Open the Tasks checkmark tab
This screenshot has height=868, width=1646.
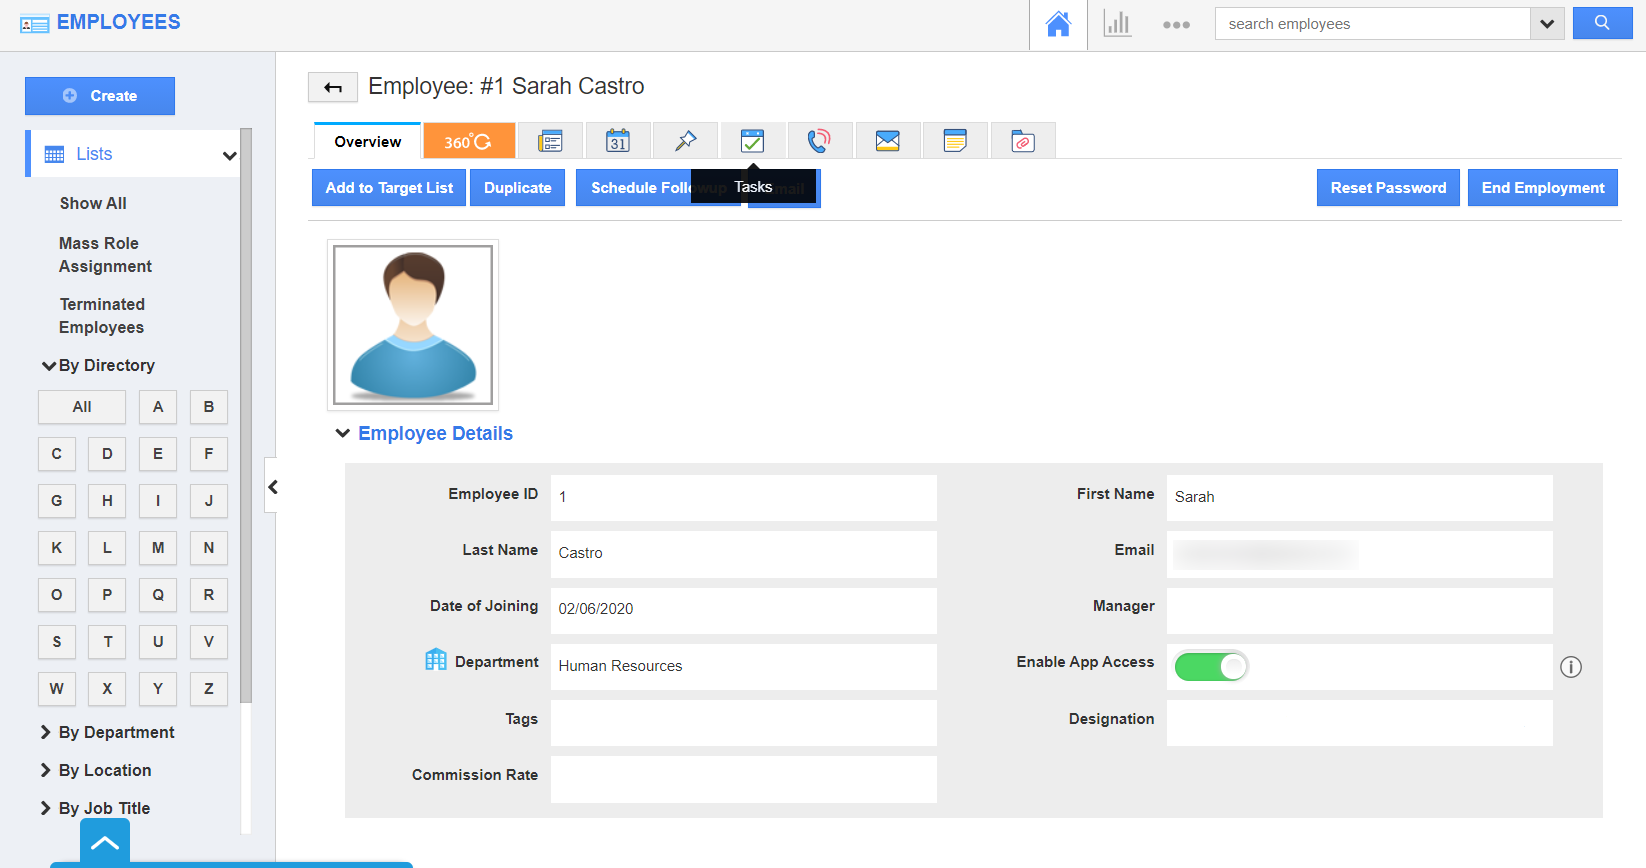click(752, 141)
